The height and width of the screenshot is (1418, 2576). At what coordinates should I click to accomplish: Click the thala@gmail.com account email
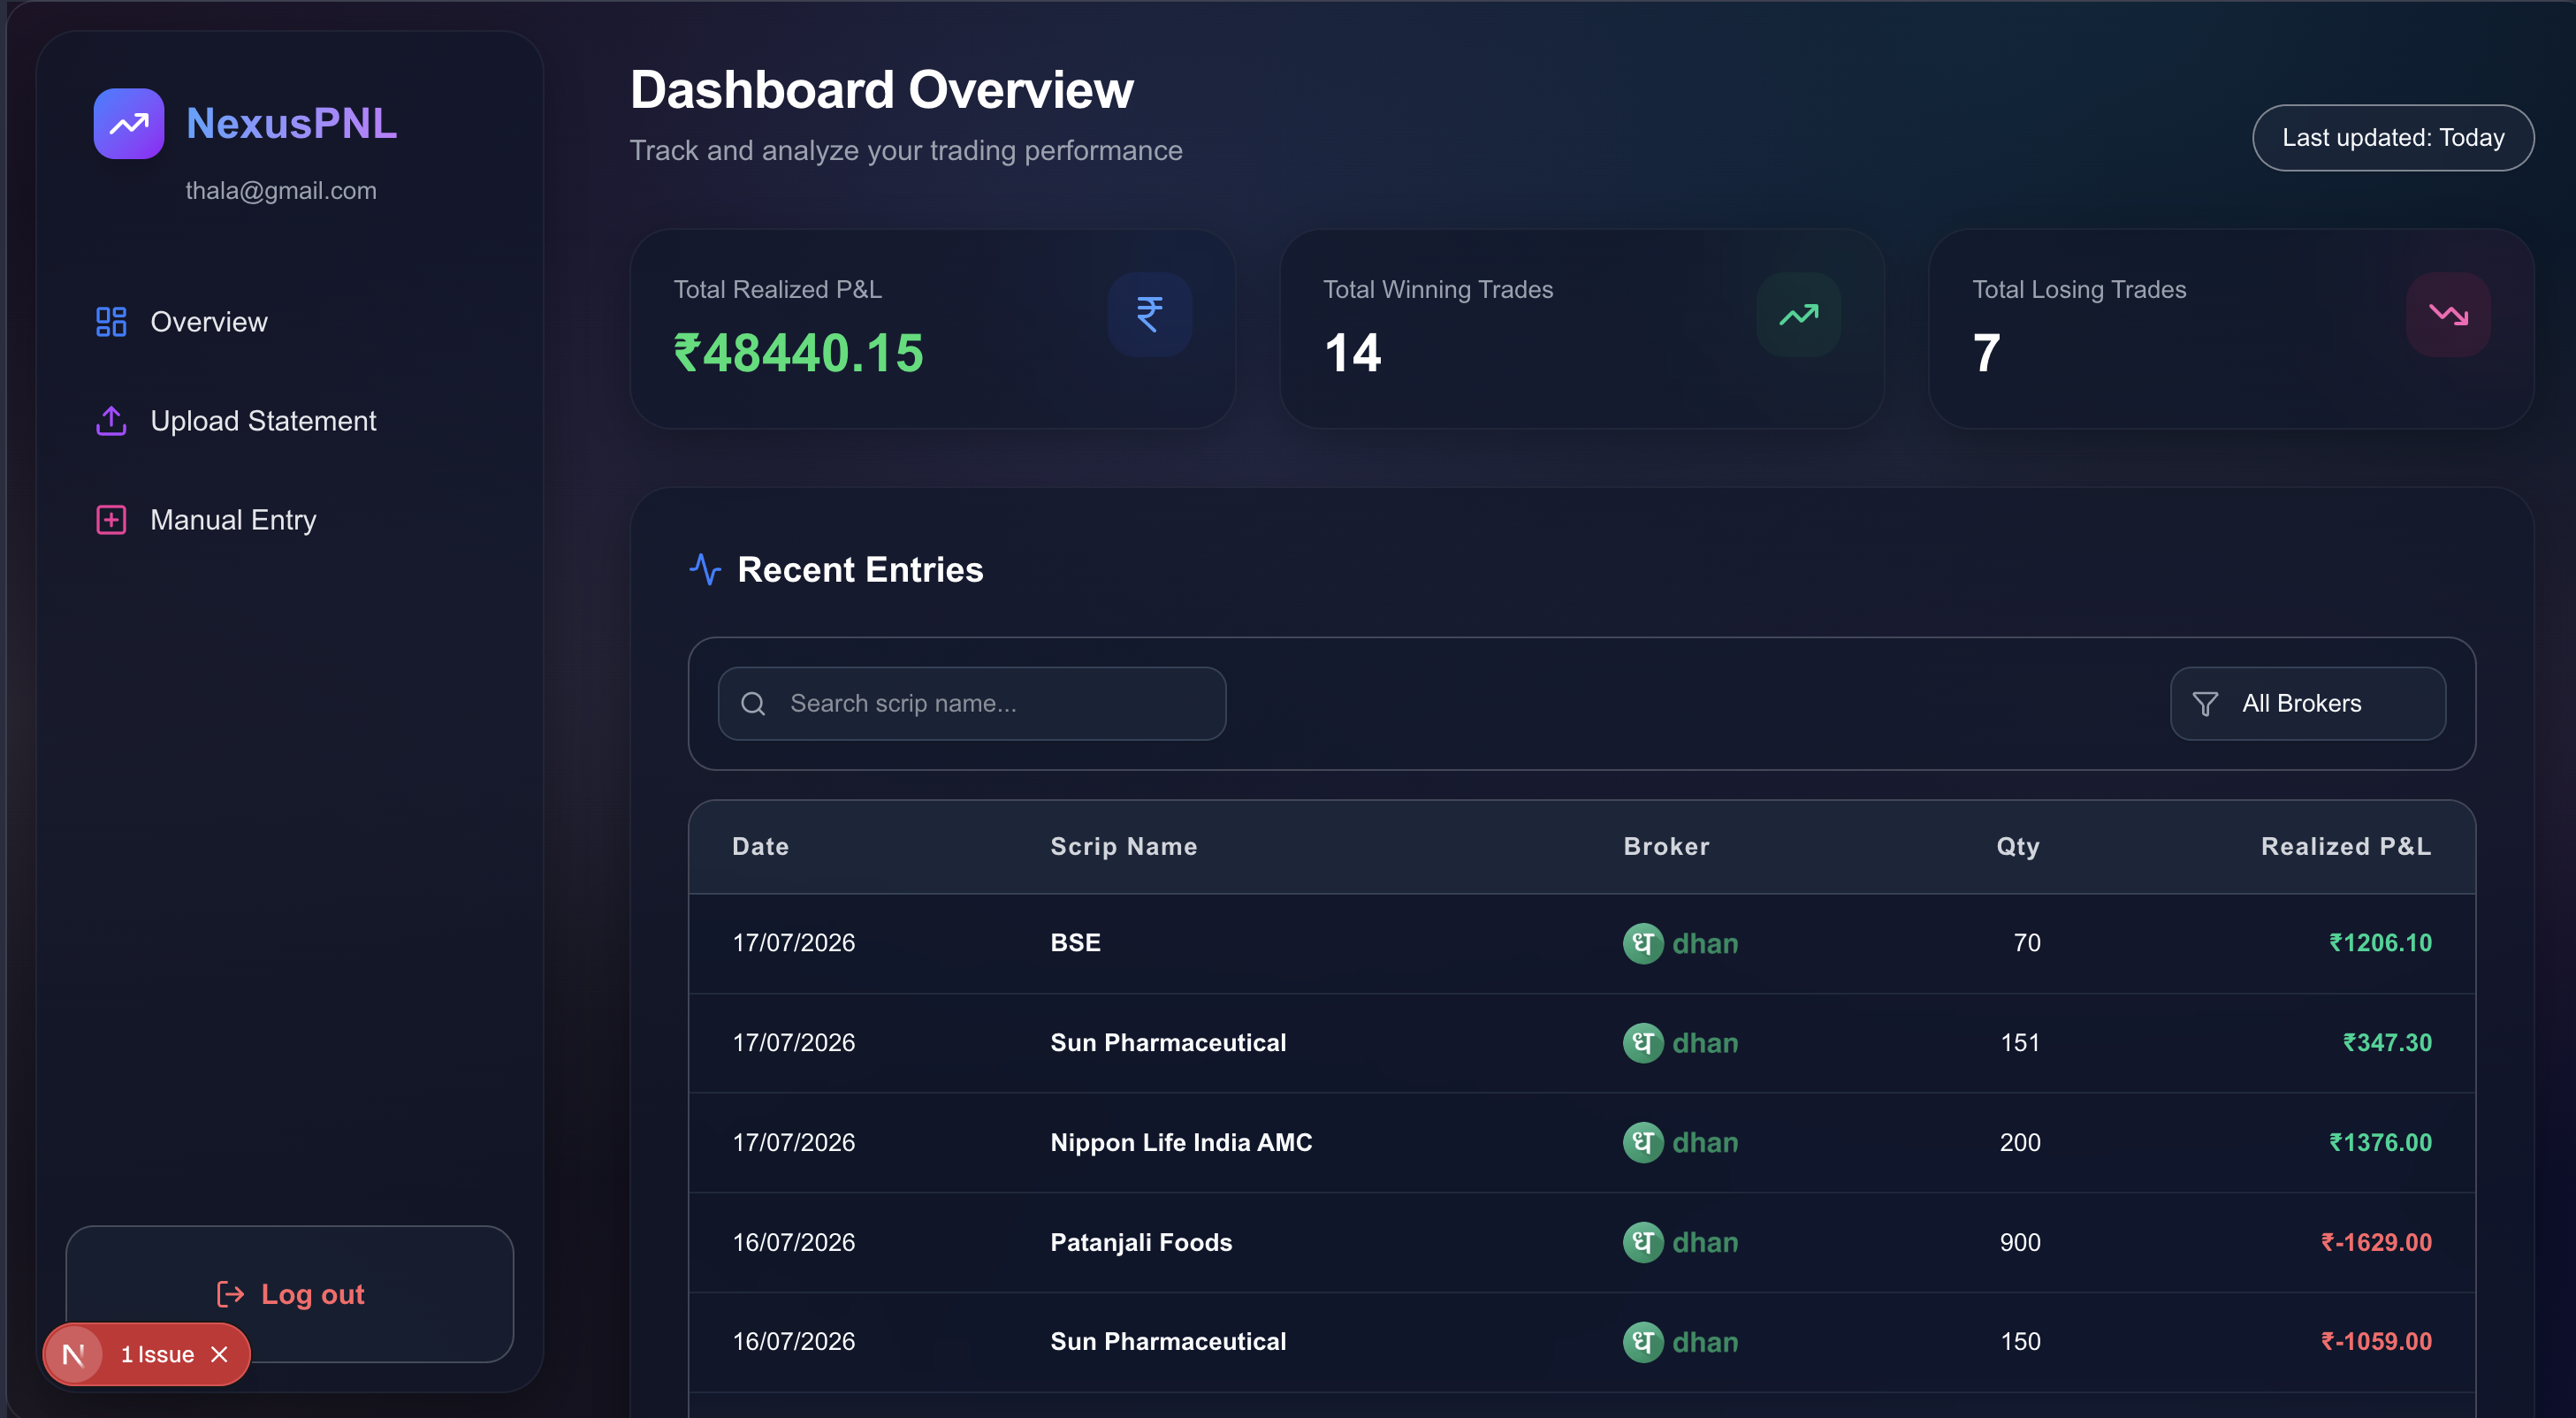[x=281, y=191]
